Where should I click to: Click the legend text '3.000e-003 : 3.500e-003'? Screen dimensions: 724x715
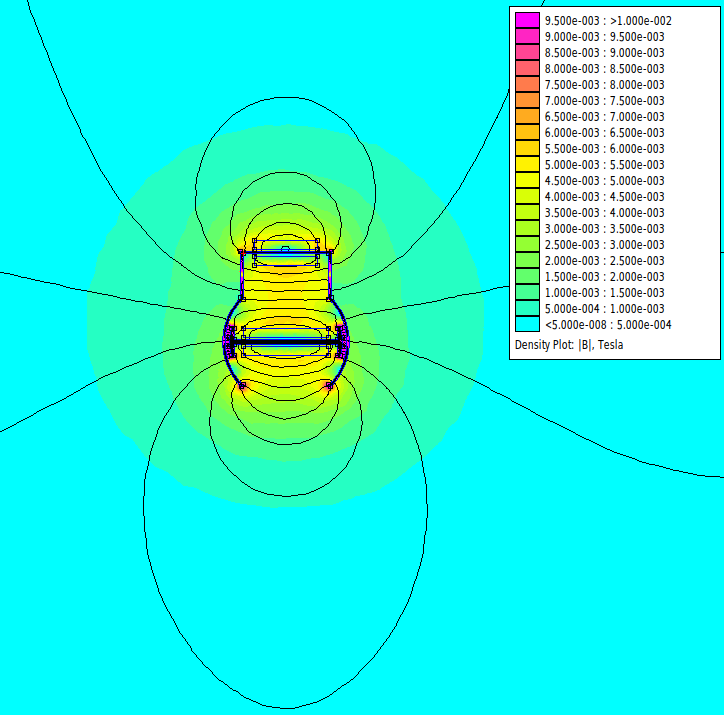(x=604, y=229)
